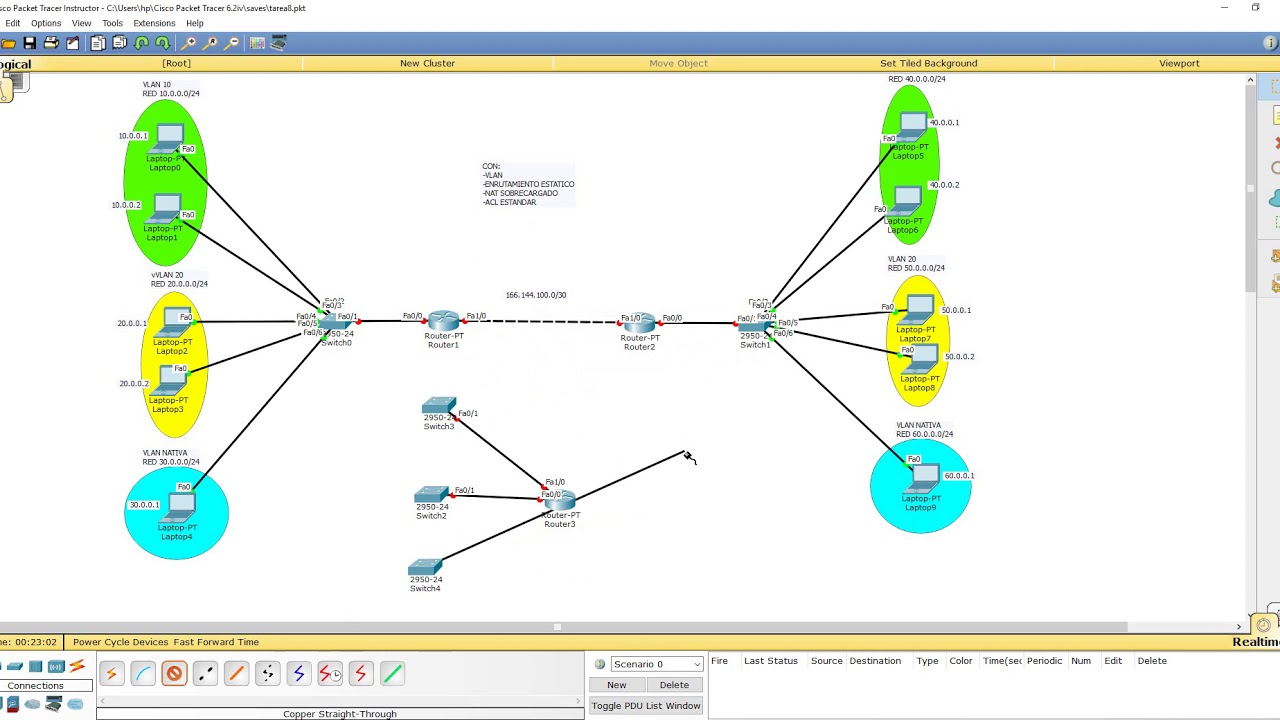The image size is (1280, 720).
Task: Open the Connections device category lightning icon
Action: [x=77, y=666]
